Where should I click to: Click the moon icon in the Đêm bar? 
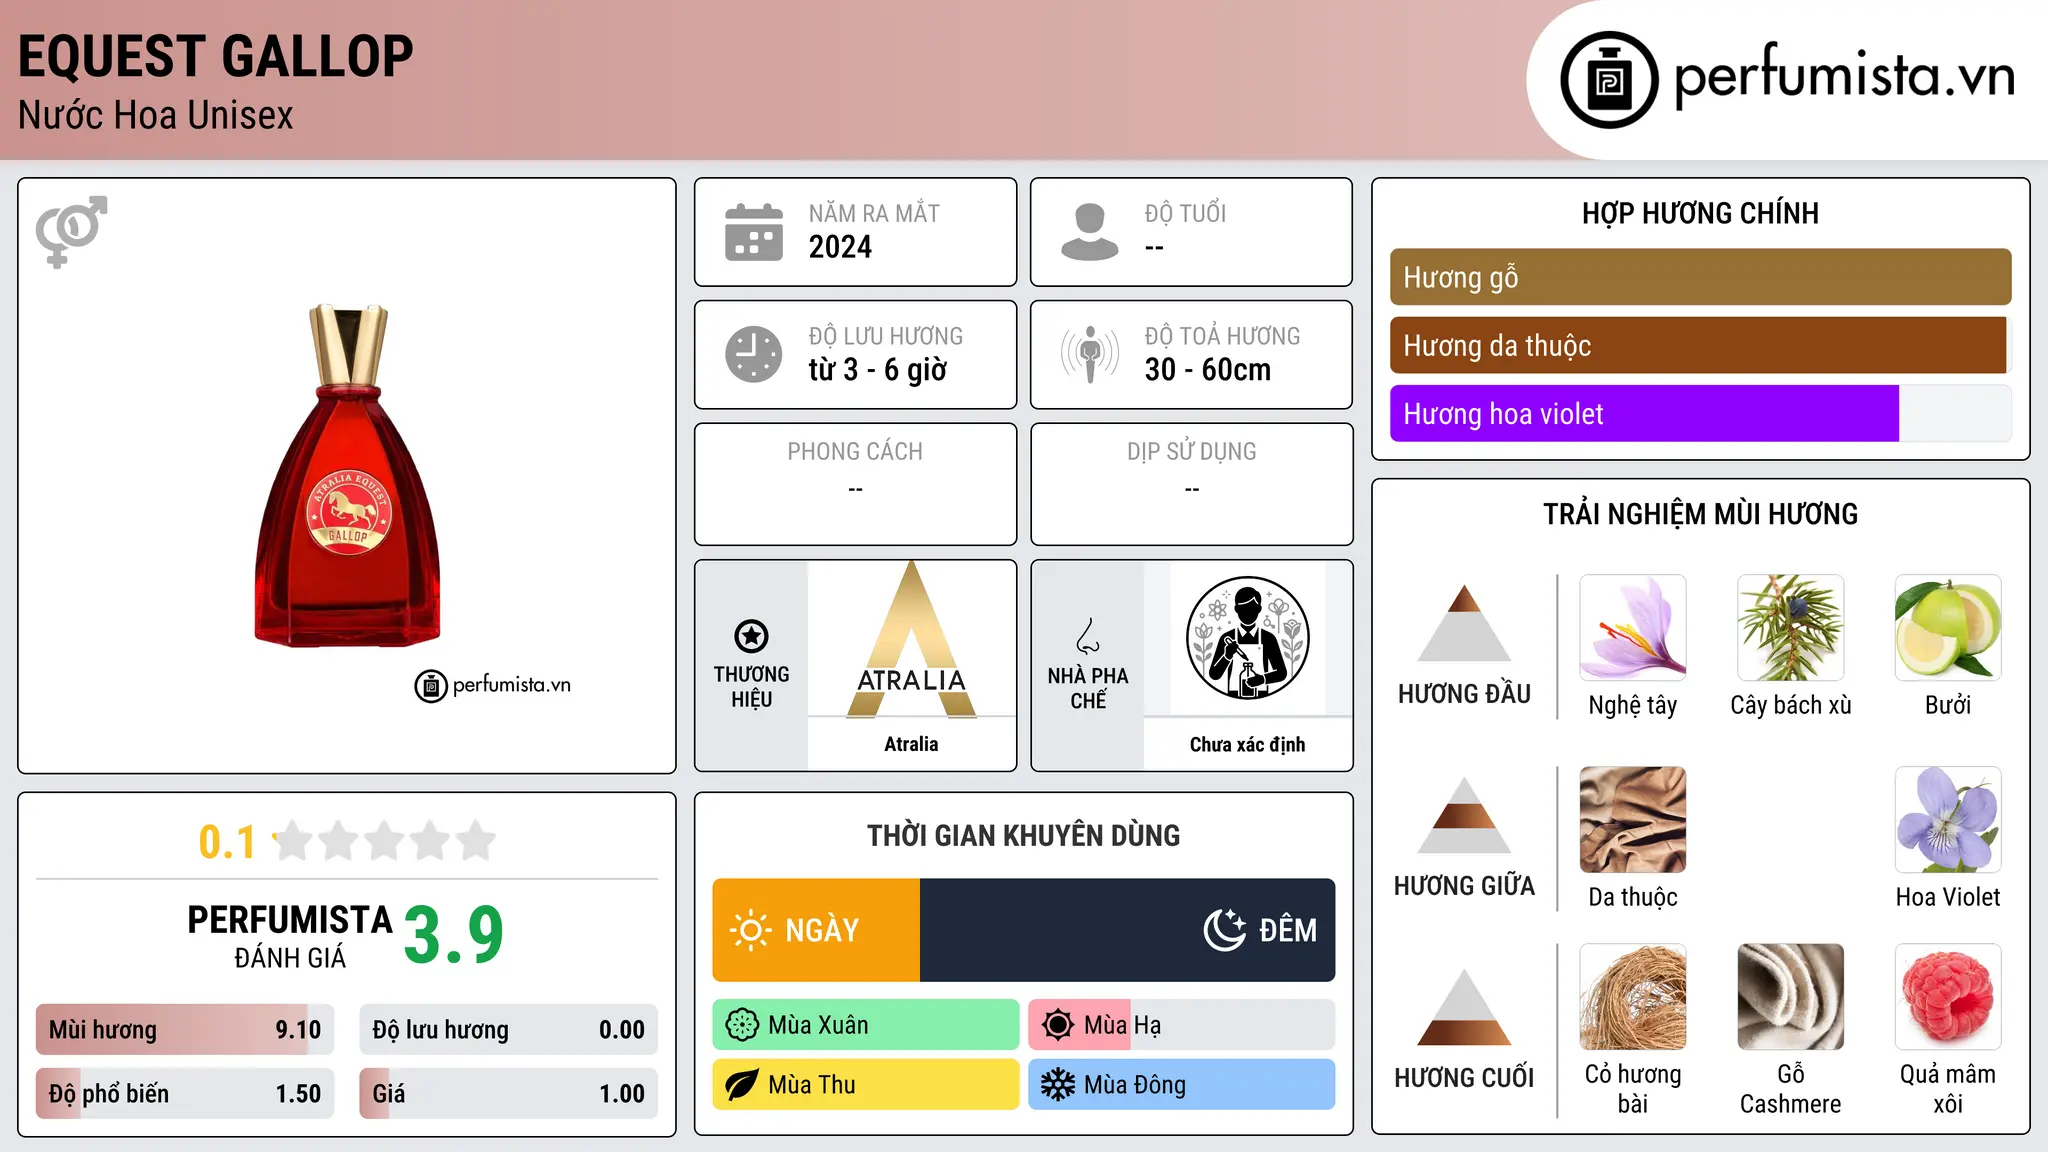click(1225, 930)
